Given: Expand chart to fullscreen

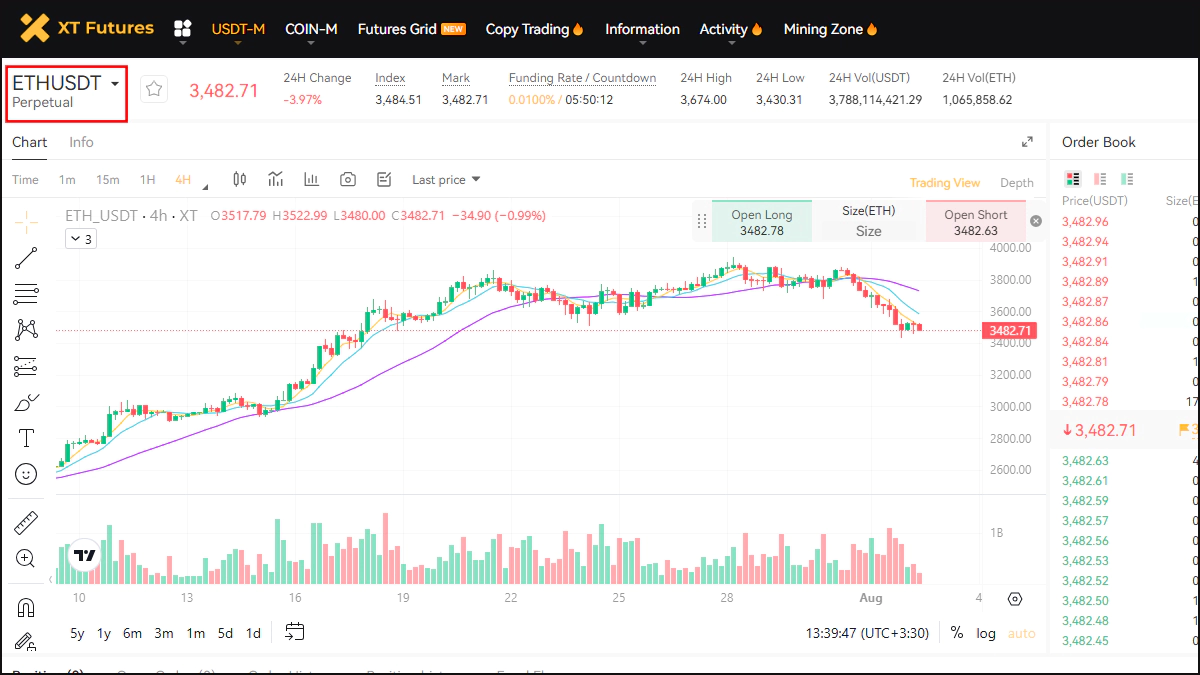Looking at the screenshot, I should [1027, 142].
